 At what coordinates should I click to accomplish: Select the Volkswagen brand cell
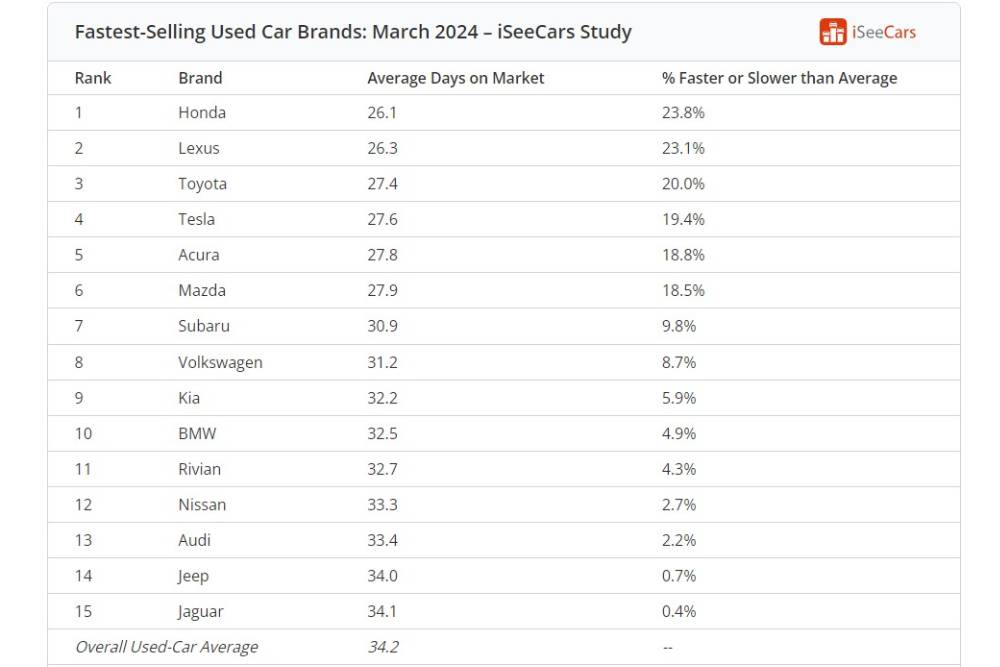click(x=220, y=362)
